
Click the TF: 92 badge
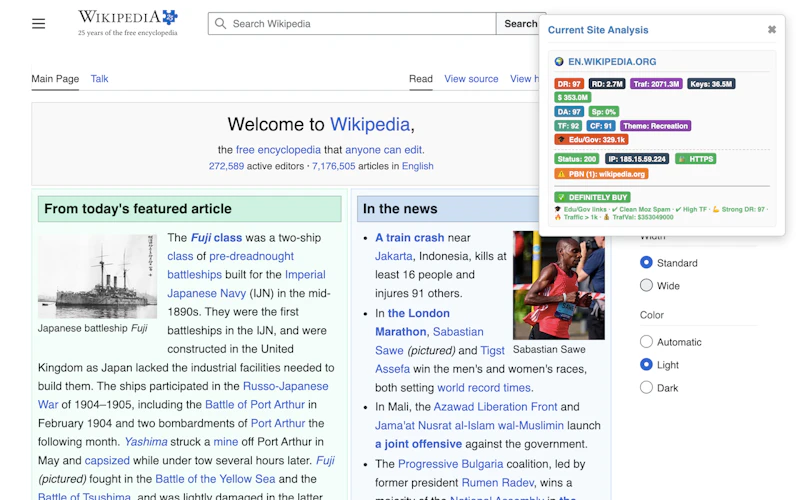(568, 126)
